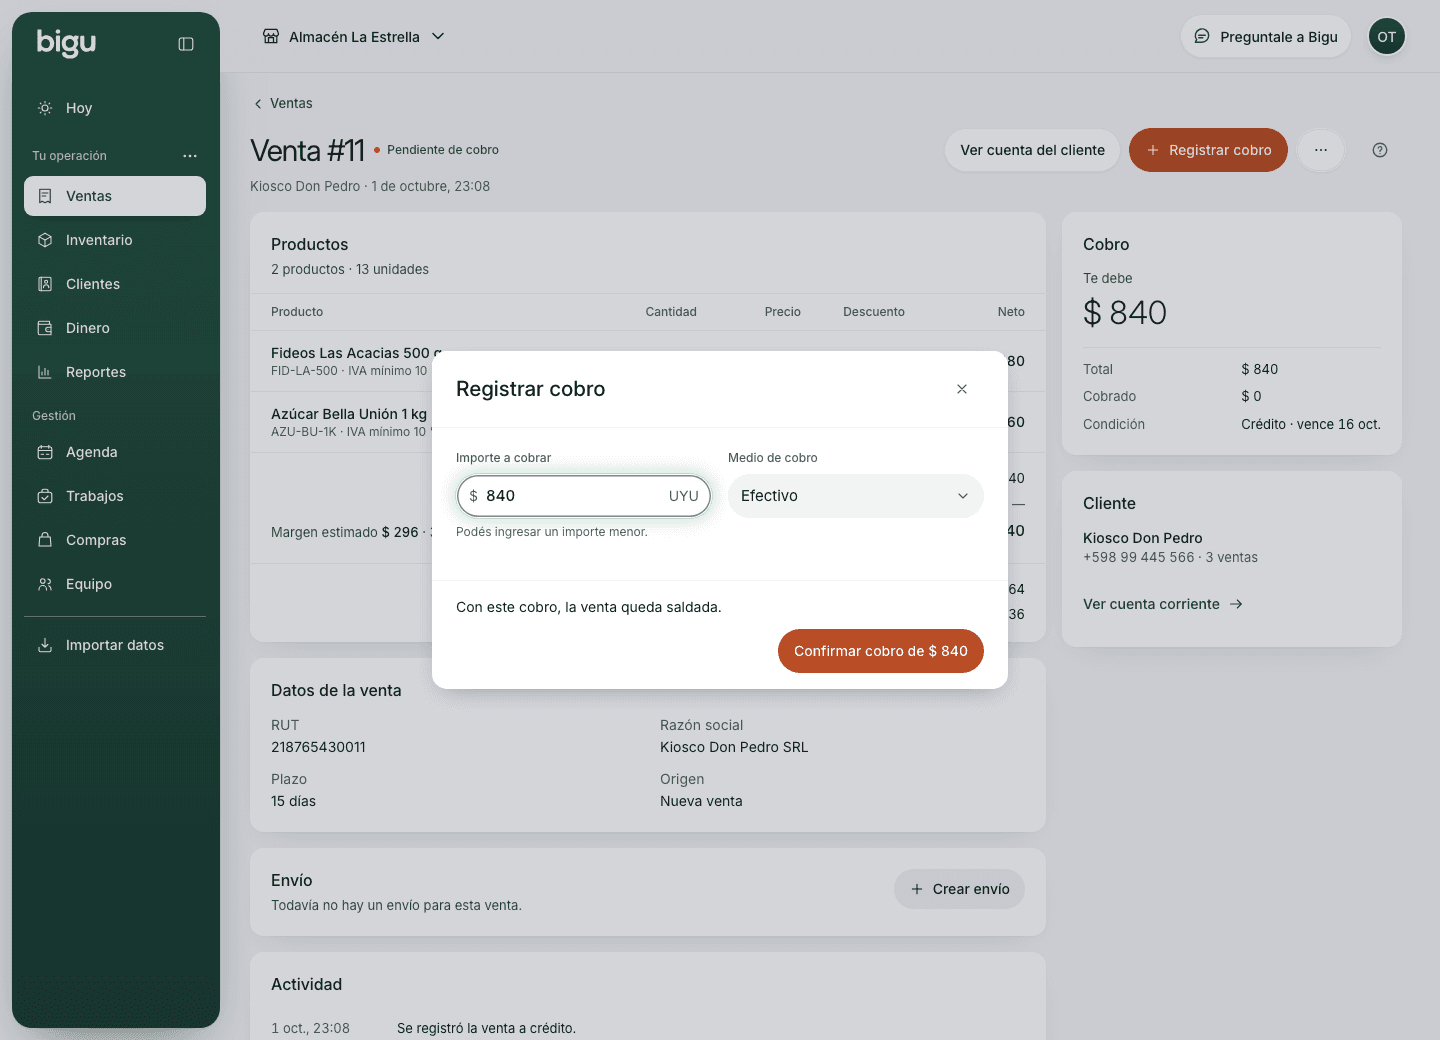Click the Kiosco Don Pedro SRL text

(x=734, y=747)
